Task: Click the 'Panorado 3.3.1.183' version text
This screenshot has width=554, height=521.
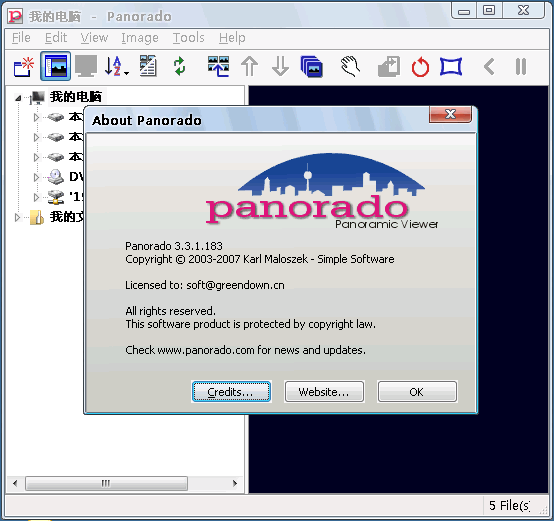Action: tap(174, 246)
